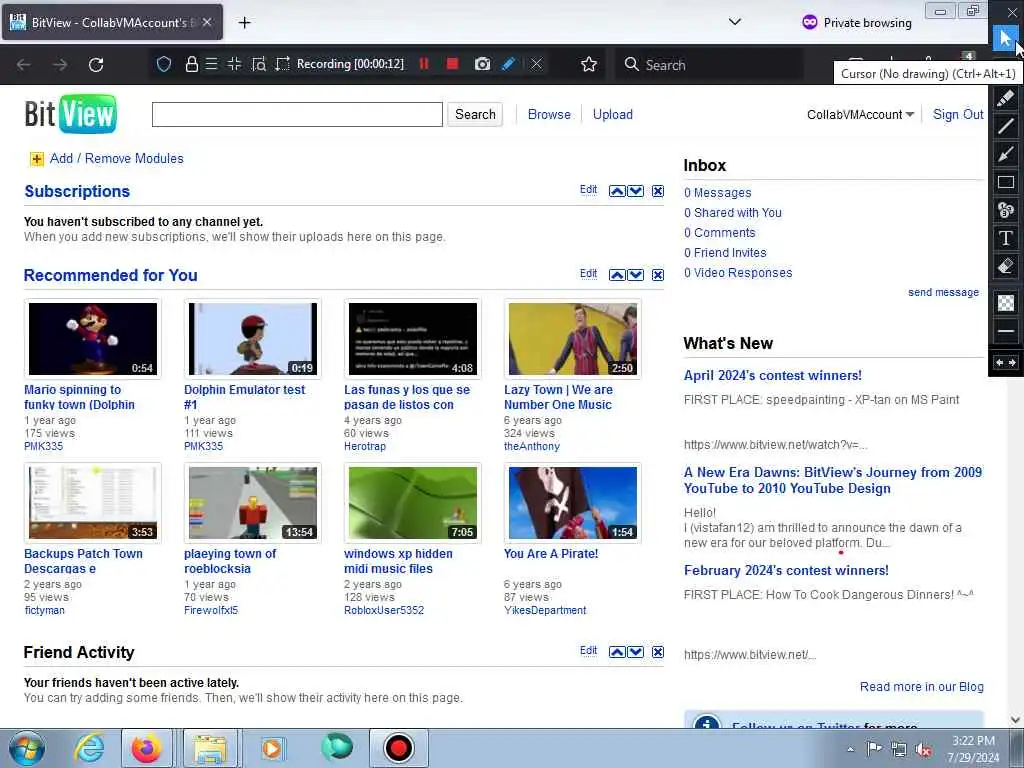Close the Recommended for You module
This screenshot has height=768, width=1024.
click(x=658, y=275)
